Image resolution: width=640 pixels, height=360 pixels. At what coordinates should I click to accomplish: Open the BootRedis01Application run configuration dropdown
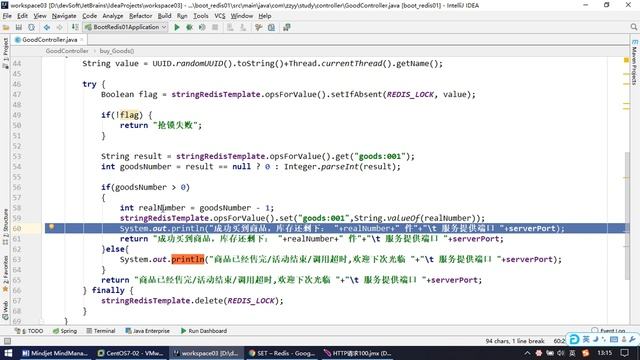(x=126, y=27)
